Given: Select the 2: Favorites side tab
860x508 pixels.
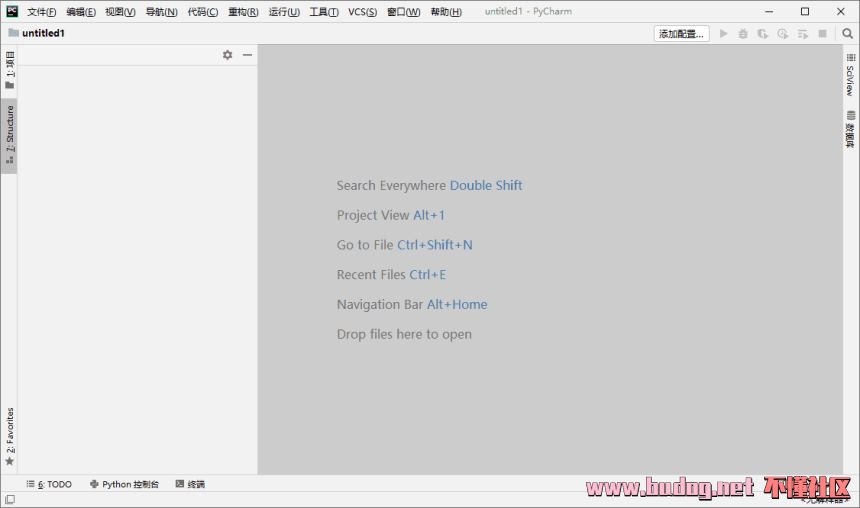Looking at the screenshot, I should (x=9, y=437).
